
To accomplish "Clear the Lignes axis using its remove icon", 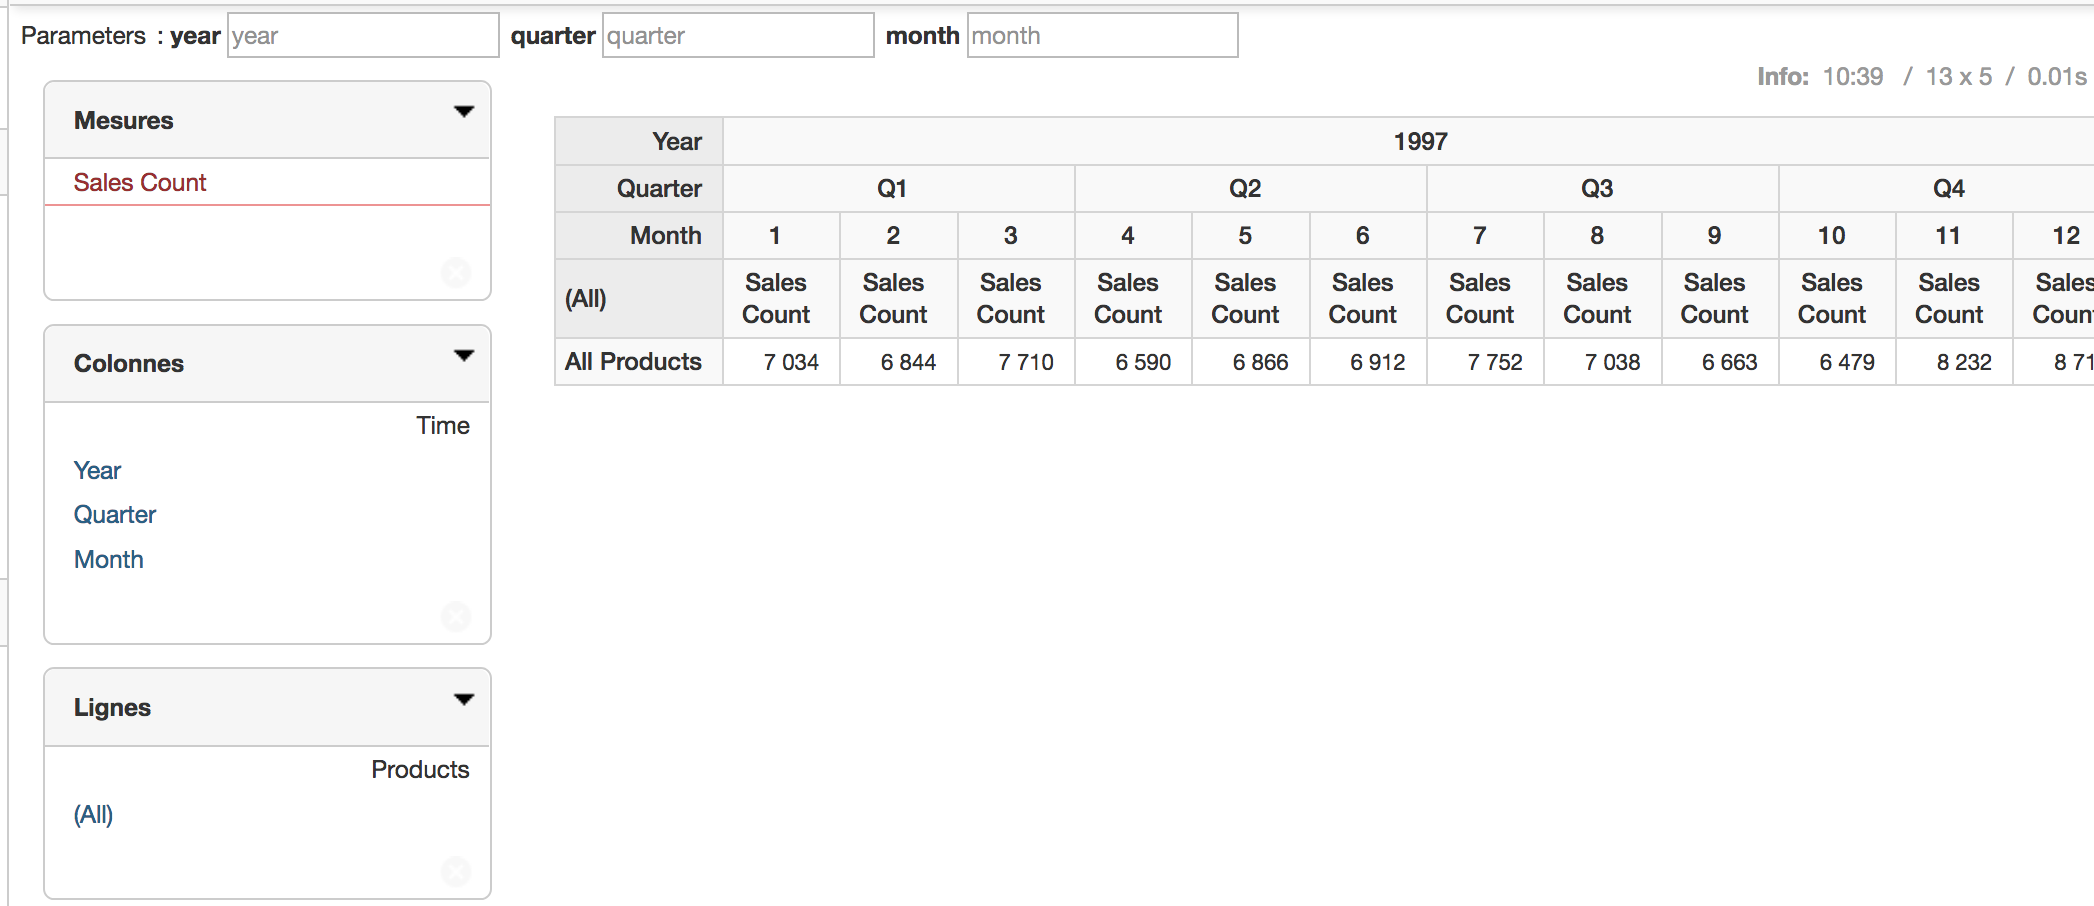I will pos(456,871).
